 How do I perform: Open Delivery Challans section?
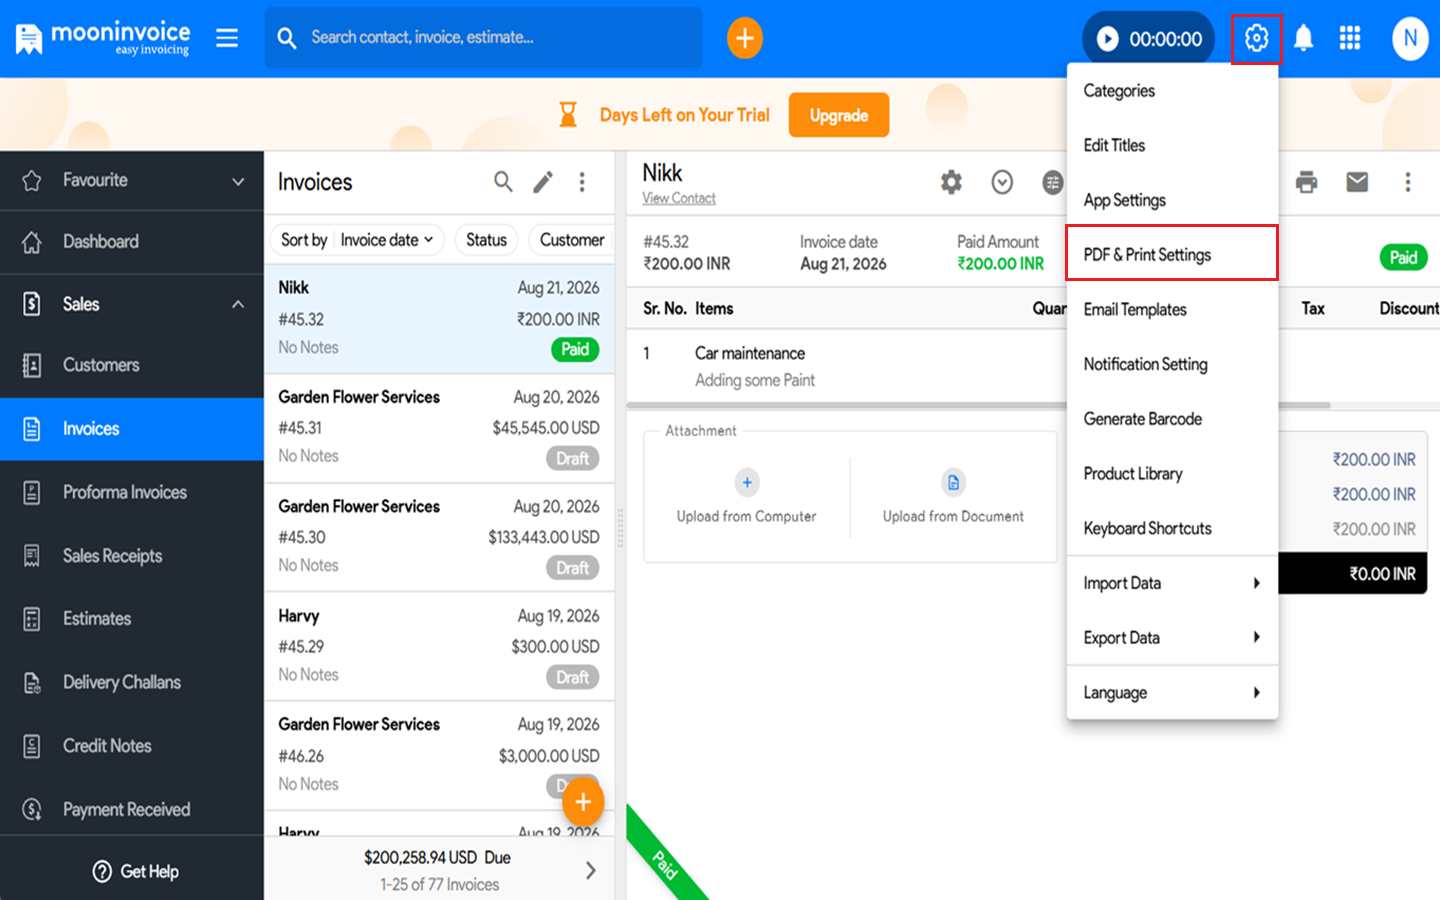click(x=132, y=683)
